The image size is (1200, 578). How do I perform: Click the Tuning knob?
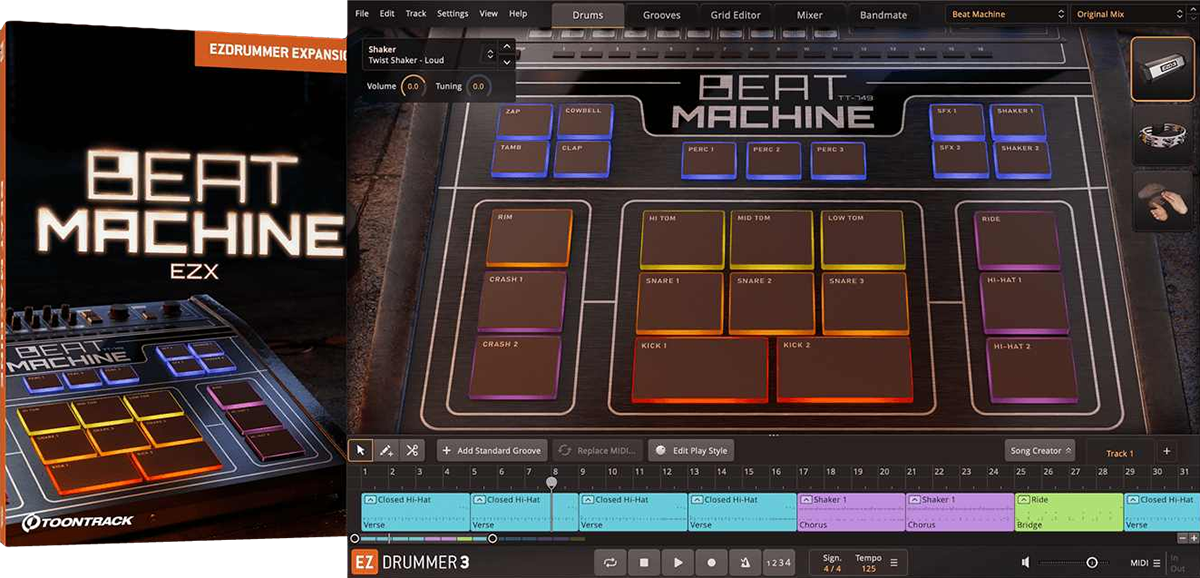click(x=478, y=87)
